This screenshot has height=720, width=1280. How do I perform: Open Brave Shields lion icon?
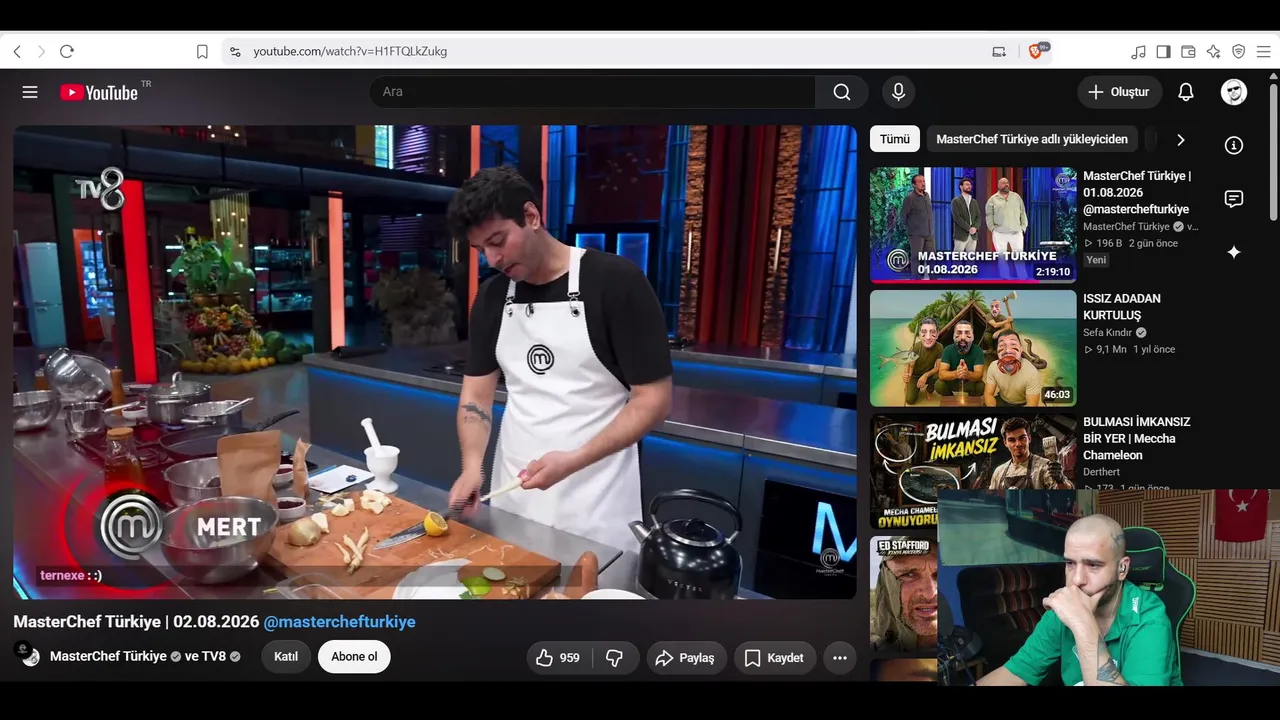pyautogui.click(x=1036, y=51)
